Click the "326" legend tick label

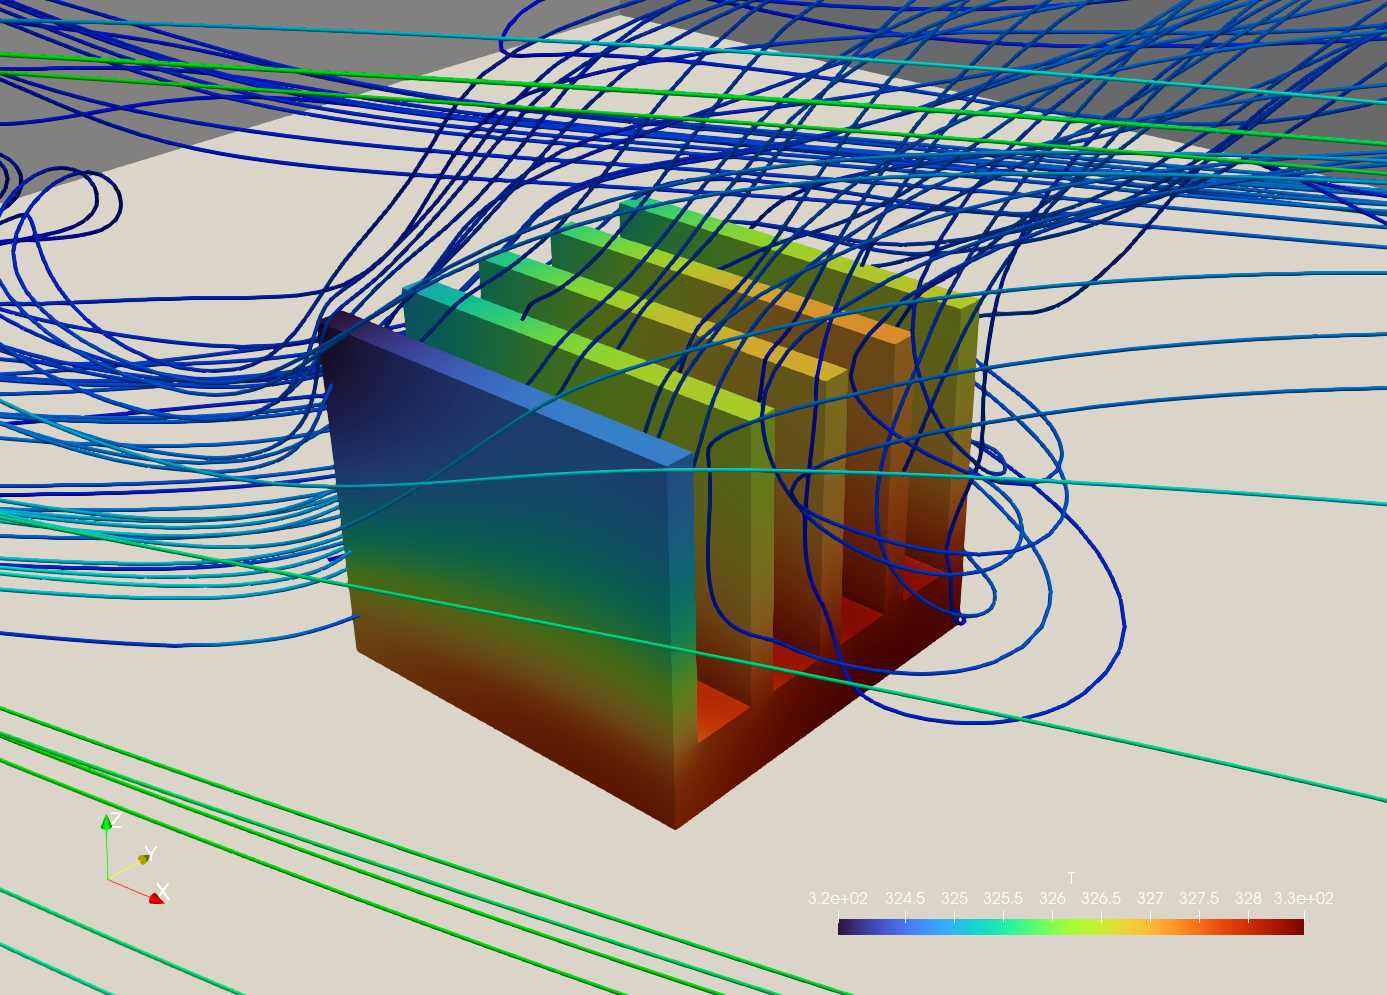[1052, 899]
